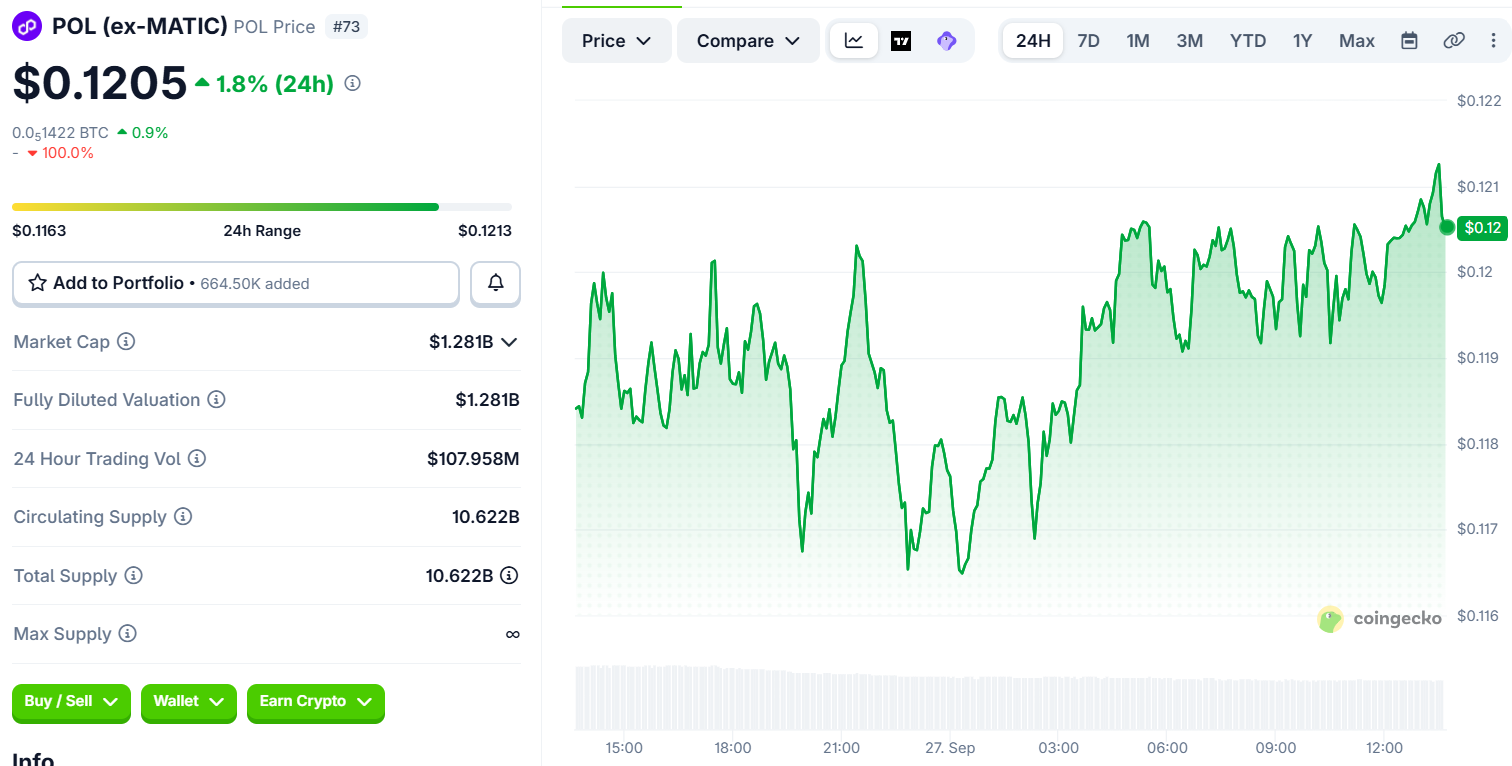Screen dimensions: 1512x766
Task: Click the $0.1205 price value
Action: point(100,83)
